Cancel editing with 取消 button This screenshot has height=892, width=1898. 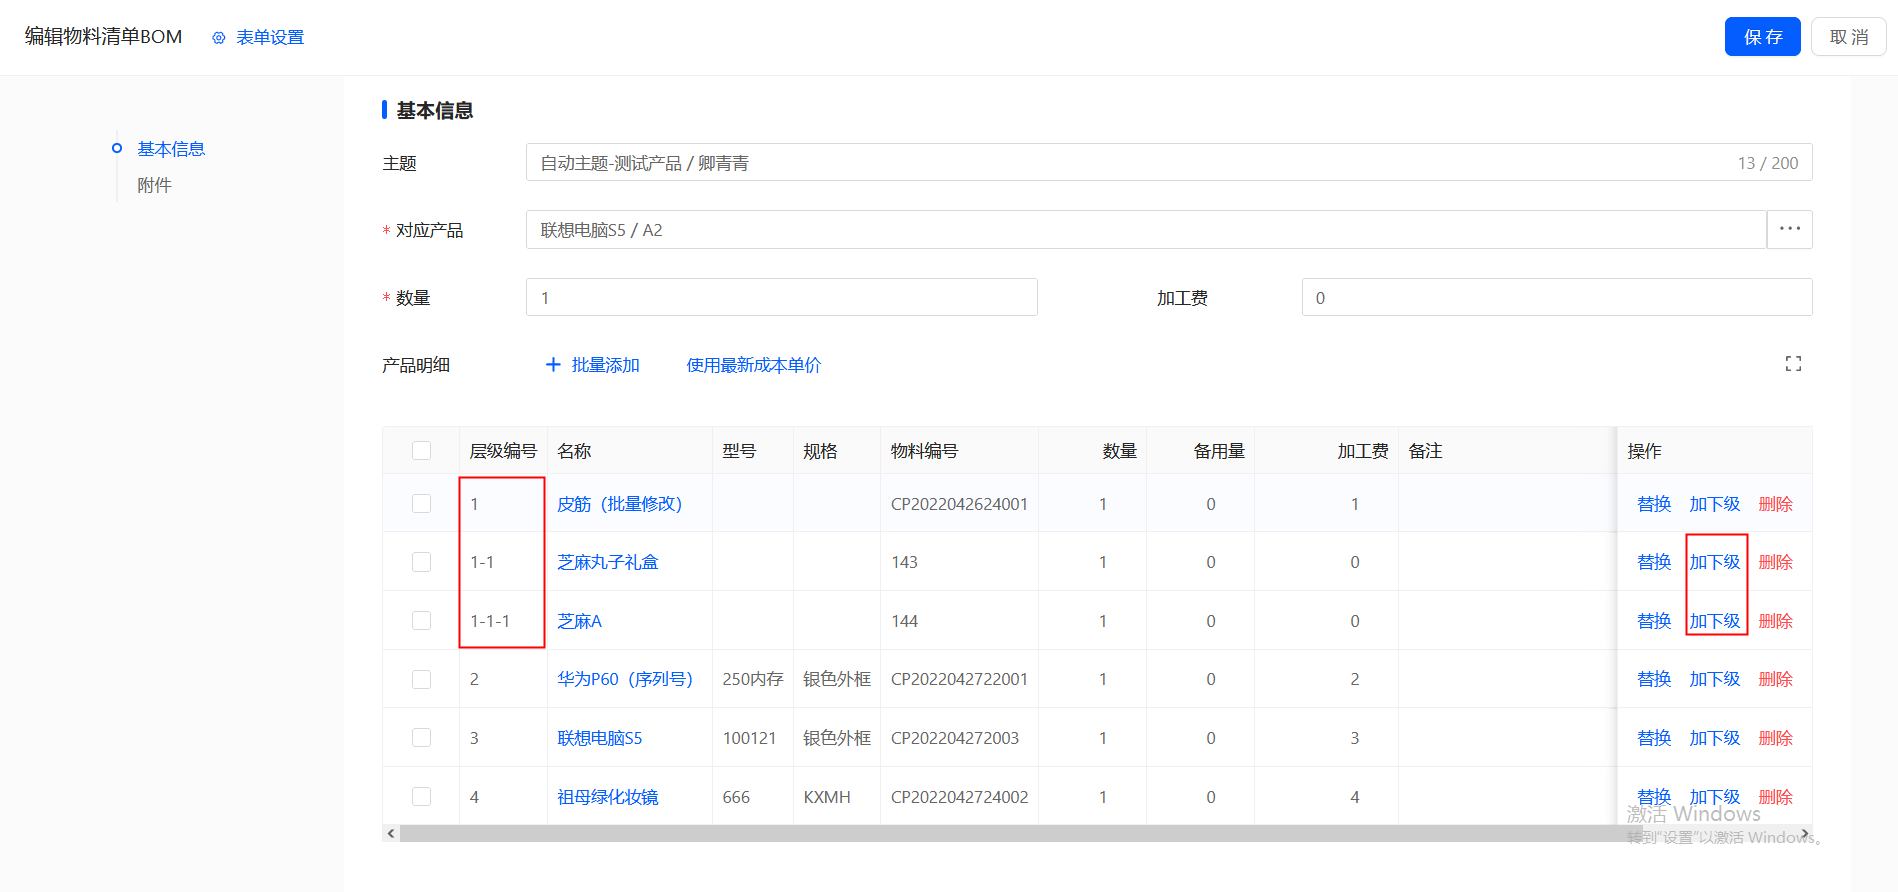1848,37
